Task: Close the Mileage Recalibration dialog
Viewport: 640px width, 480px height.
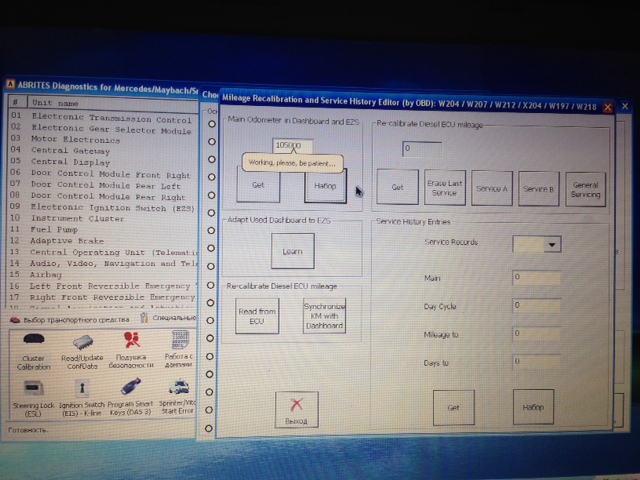Action: point(607,107)
